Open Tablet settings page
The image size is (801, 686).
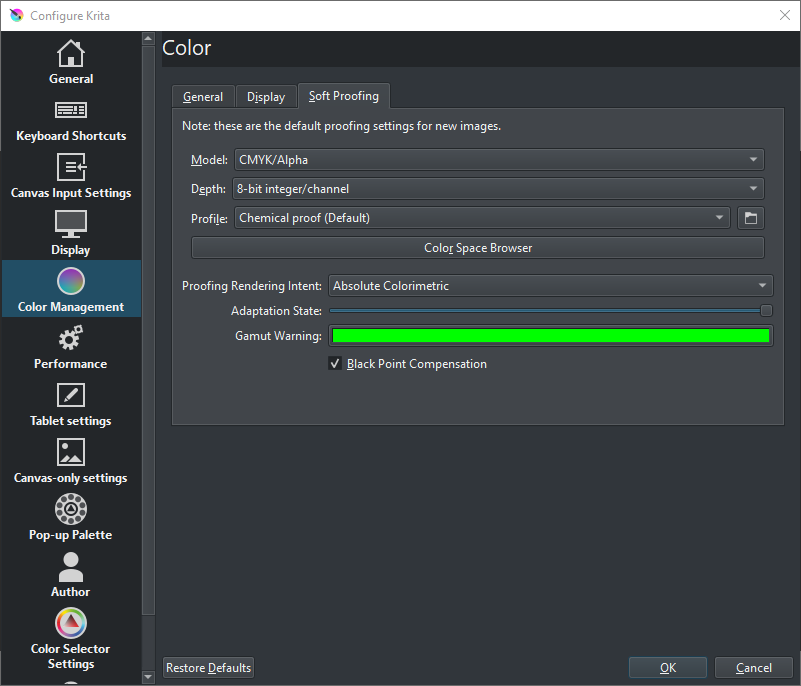click(71, 405)
